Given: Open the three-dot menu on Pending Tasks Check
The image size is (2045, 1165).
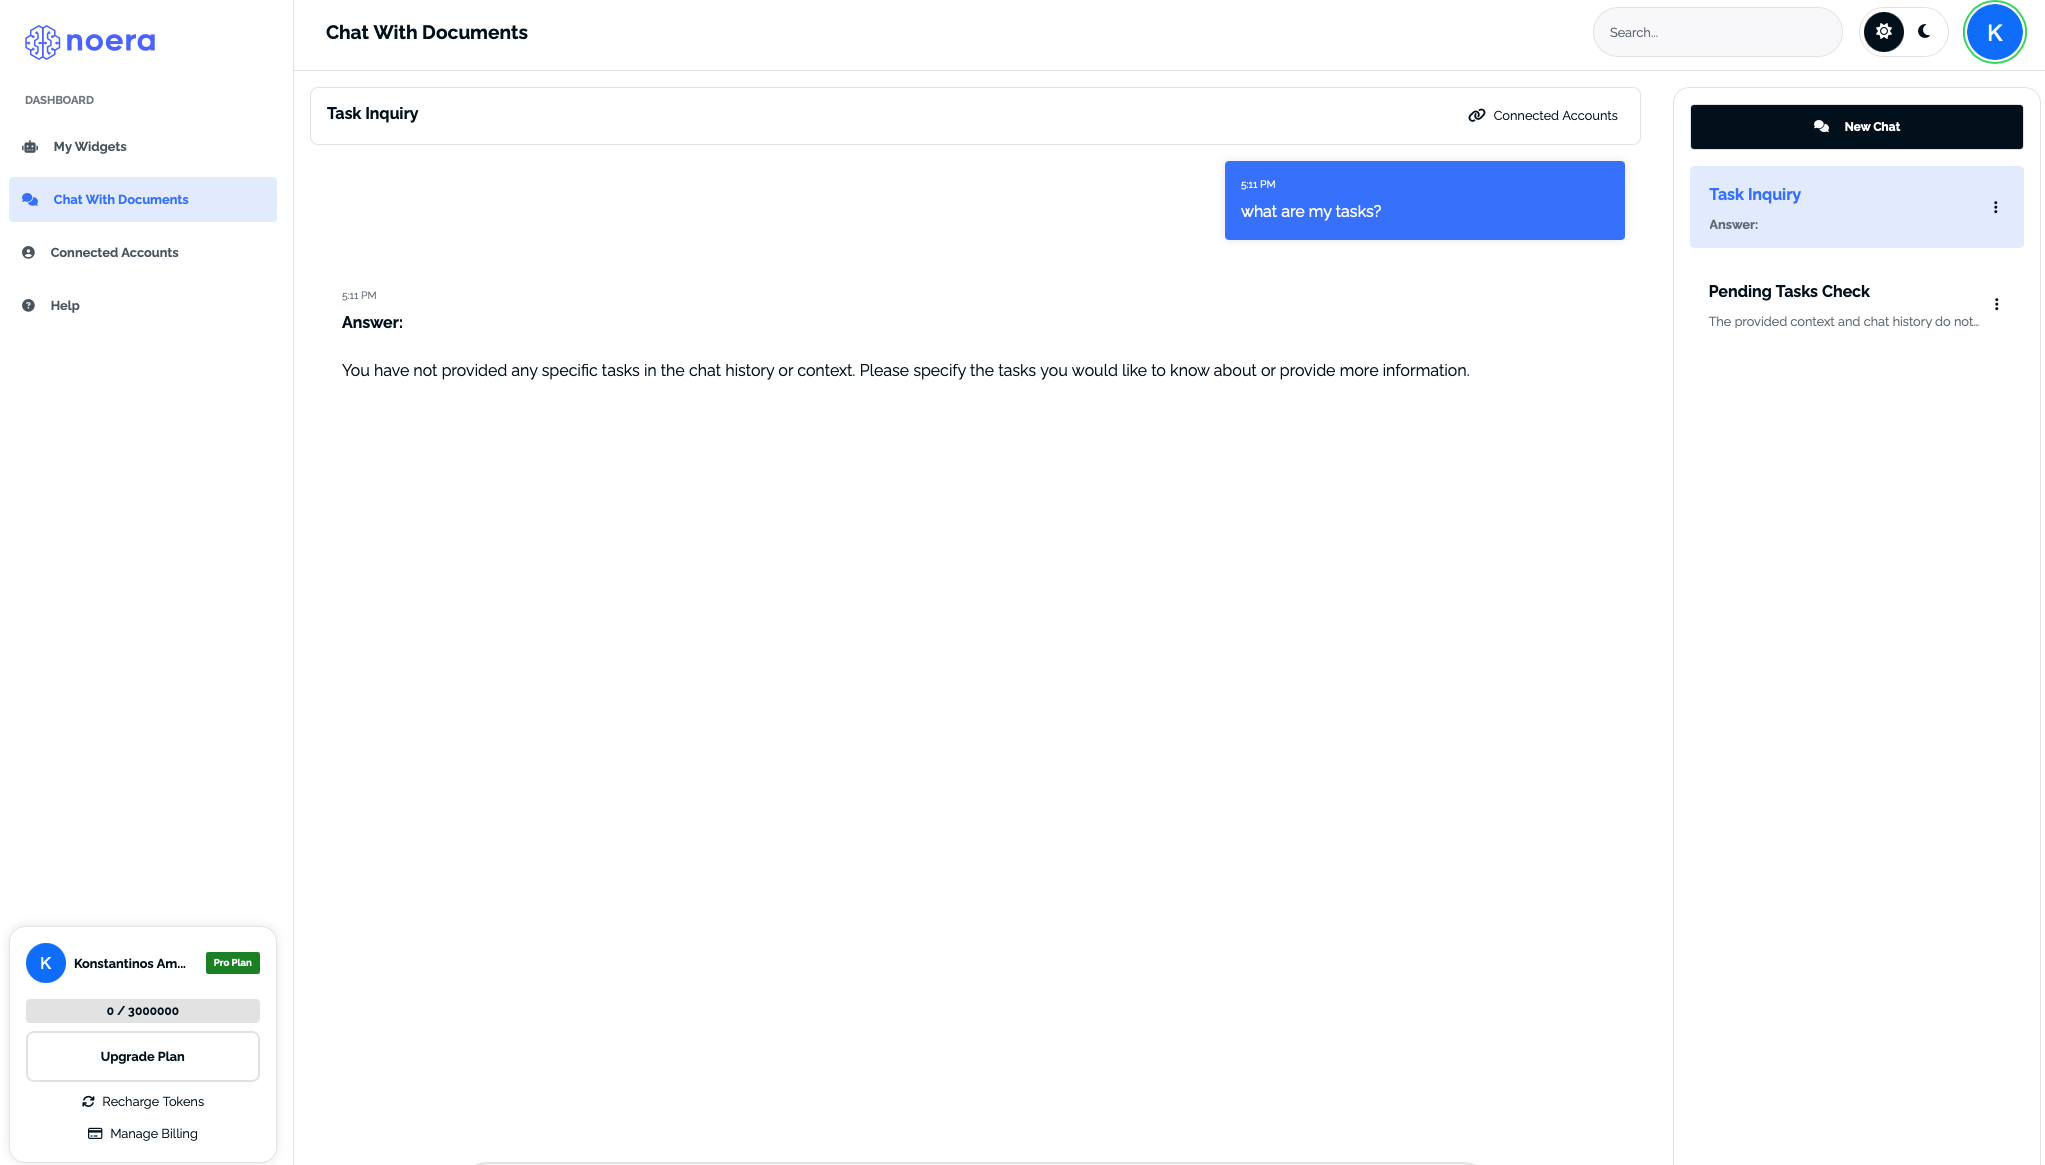Looking at the screenshot, I should 1997,304.
